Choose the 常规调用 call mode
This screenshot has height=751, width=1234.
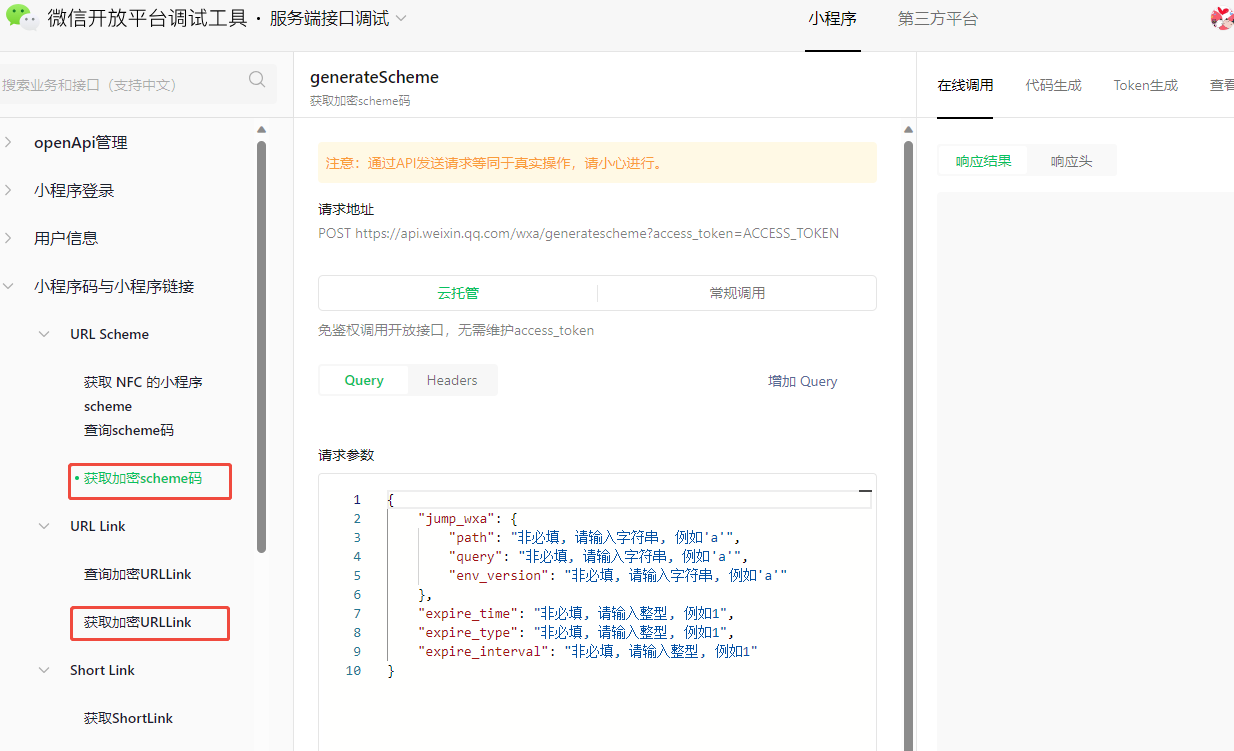click(737, 293)
